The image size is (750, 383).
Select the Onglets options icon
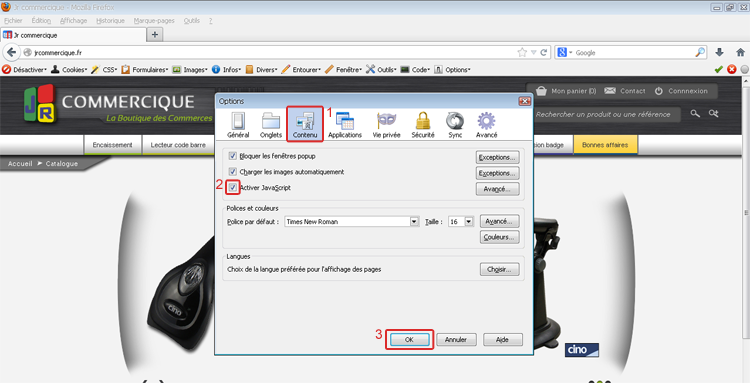tap(271, 125)
